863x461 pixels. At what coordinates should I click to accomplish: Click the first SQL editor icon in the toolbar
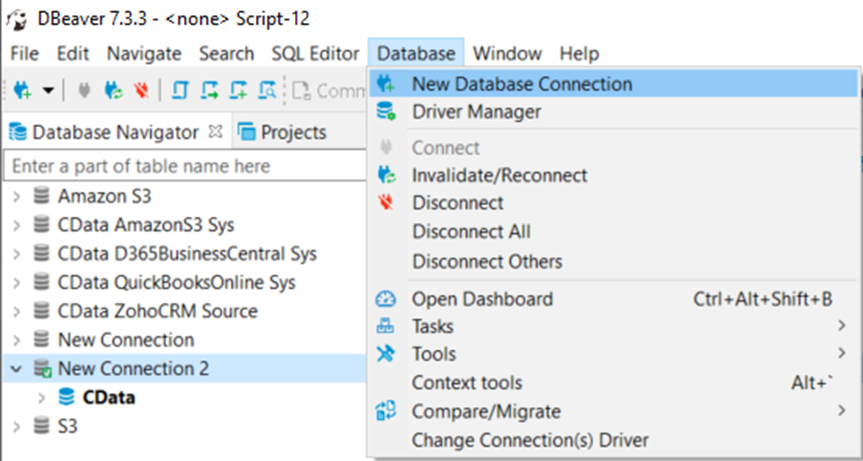pos(181,91)
